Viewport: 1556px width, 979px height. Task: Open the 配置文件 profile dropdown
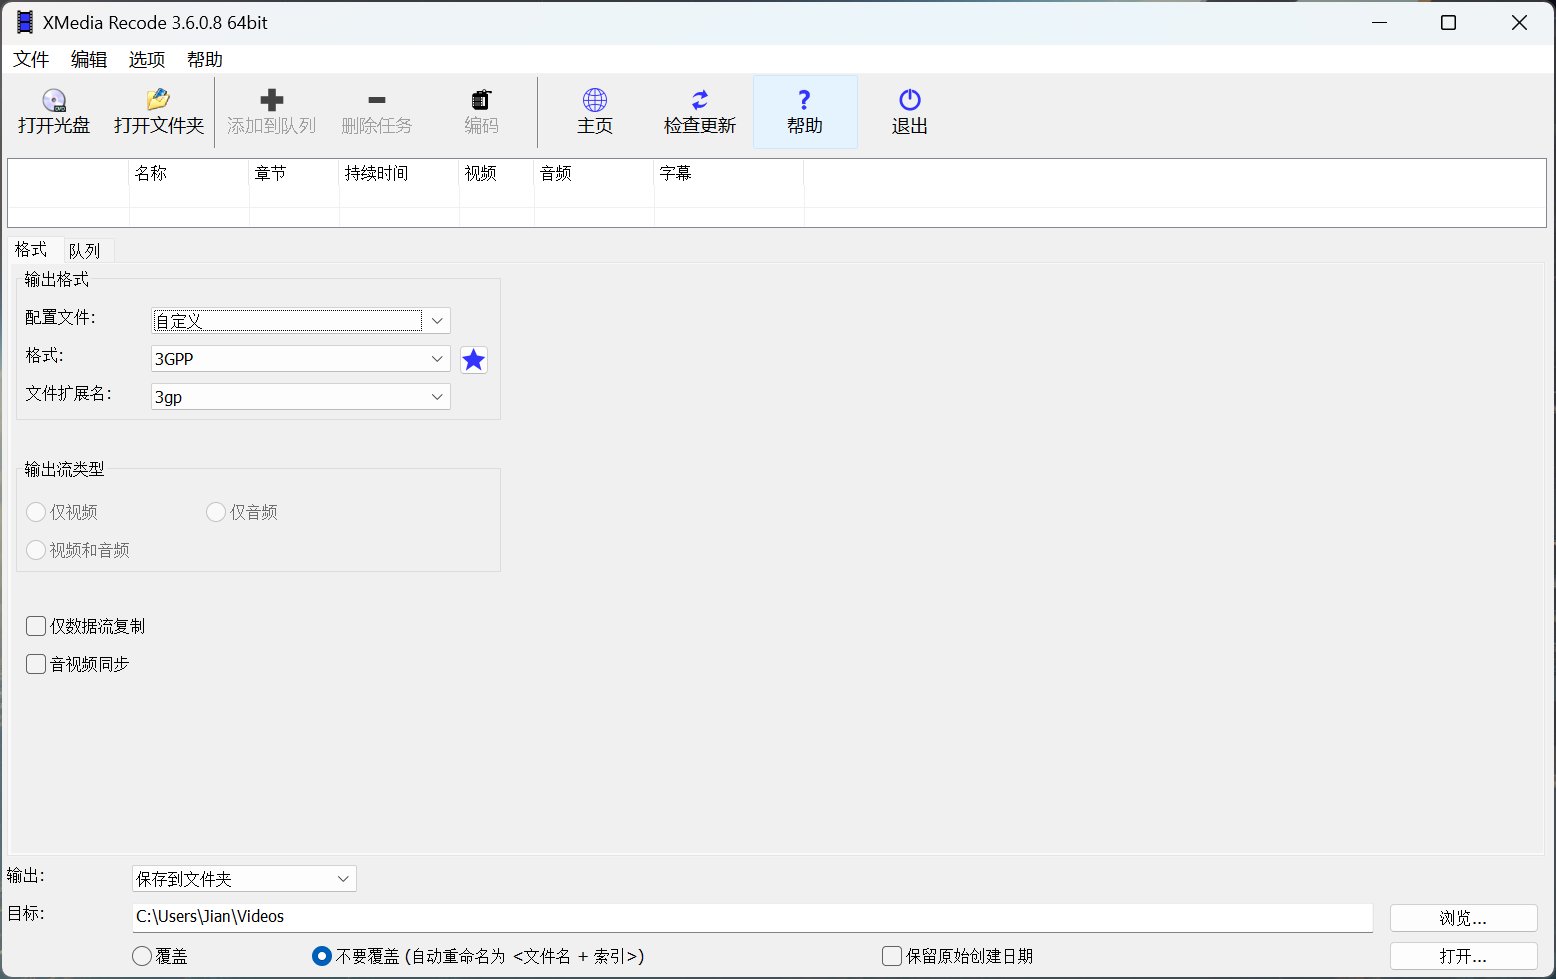click(437, 320)
